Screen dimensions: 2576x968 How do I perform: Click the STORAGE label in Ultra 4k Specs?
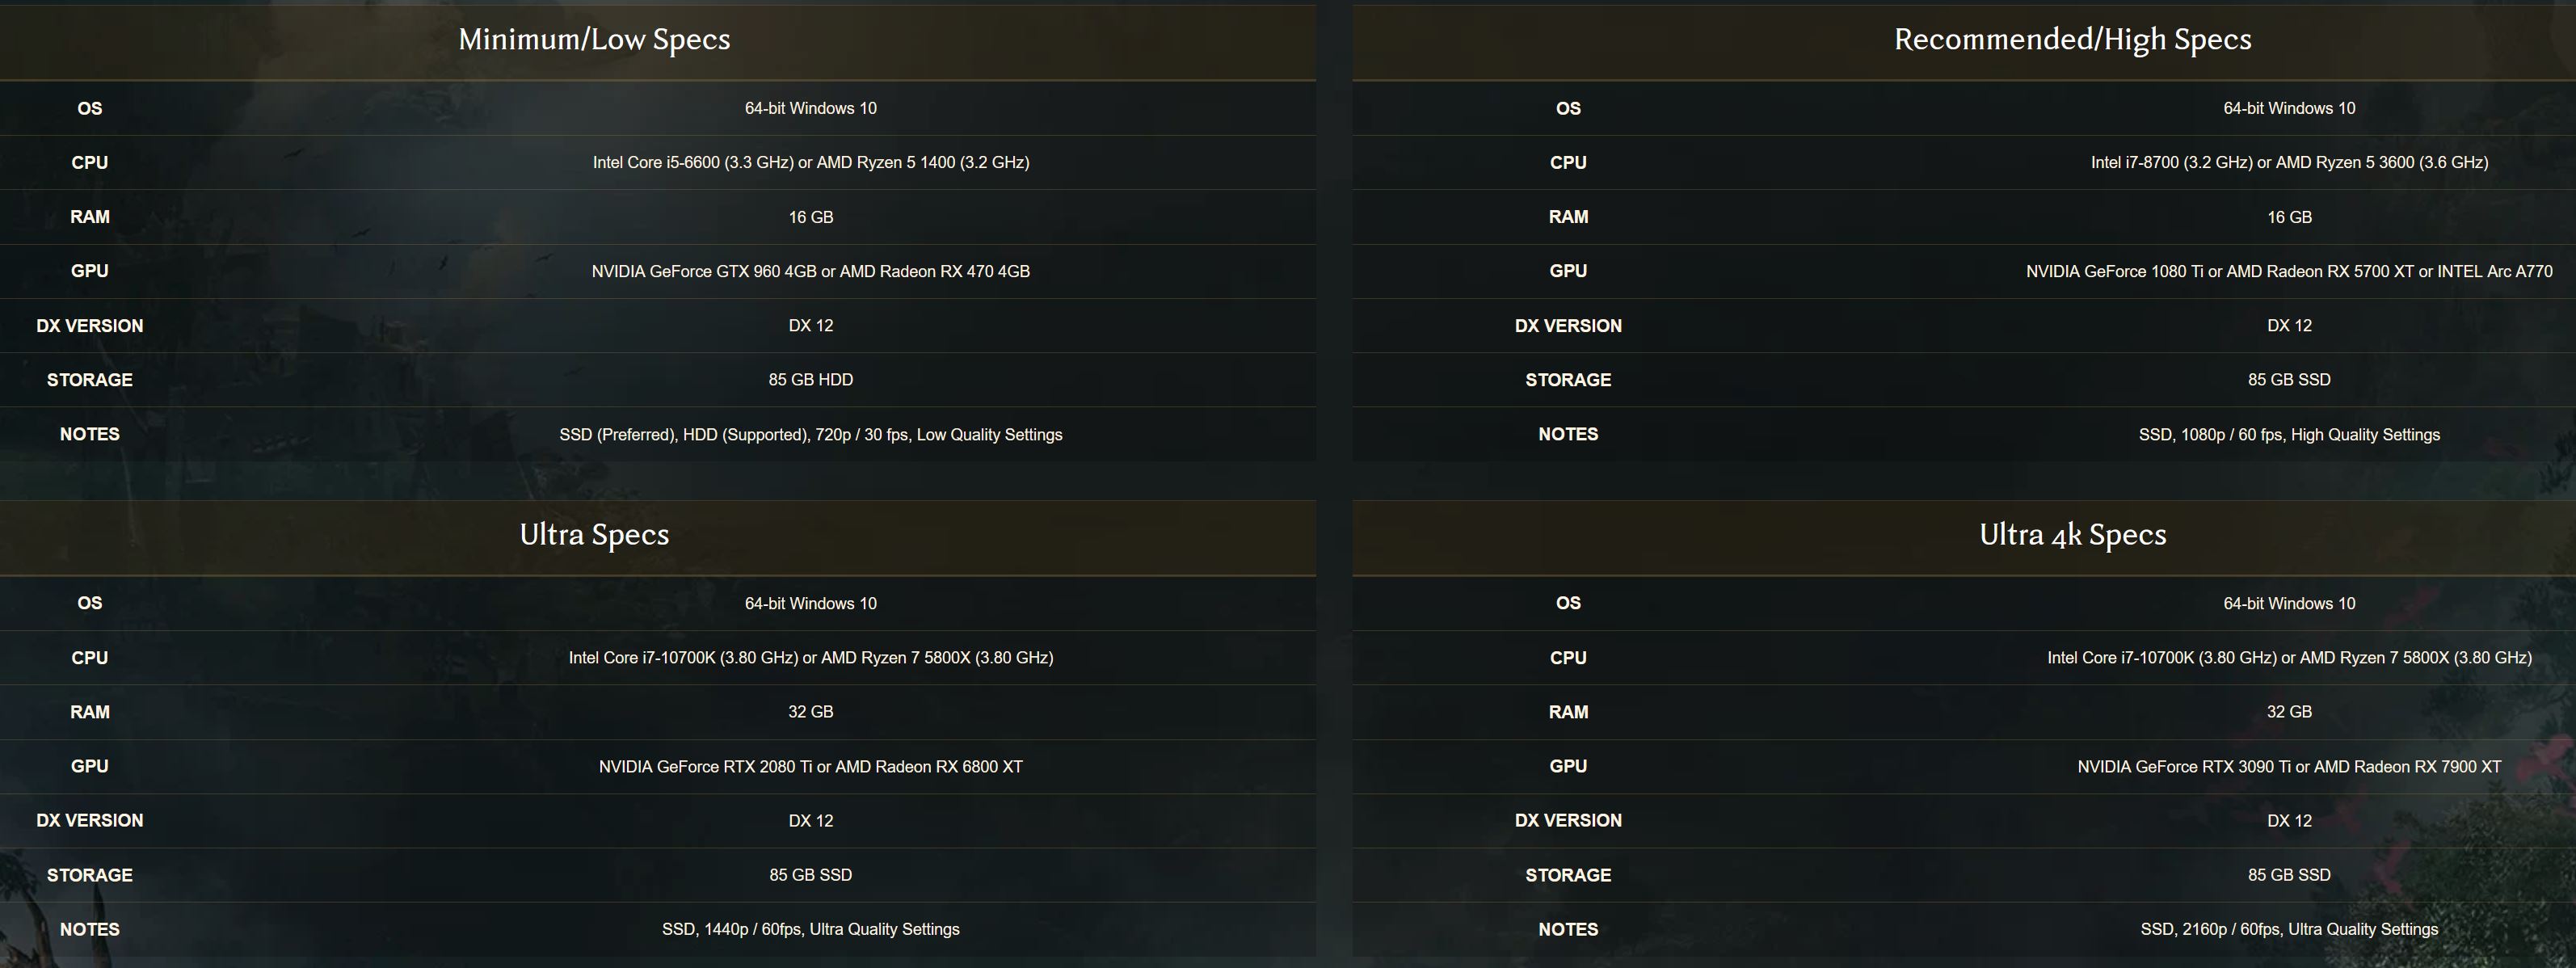tap(1568, 876)
